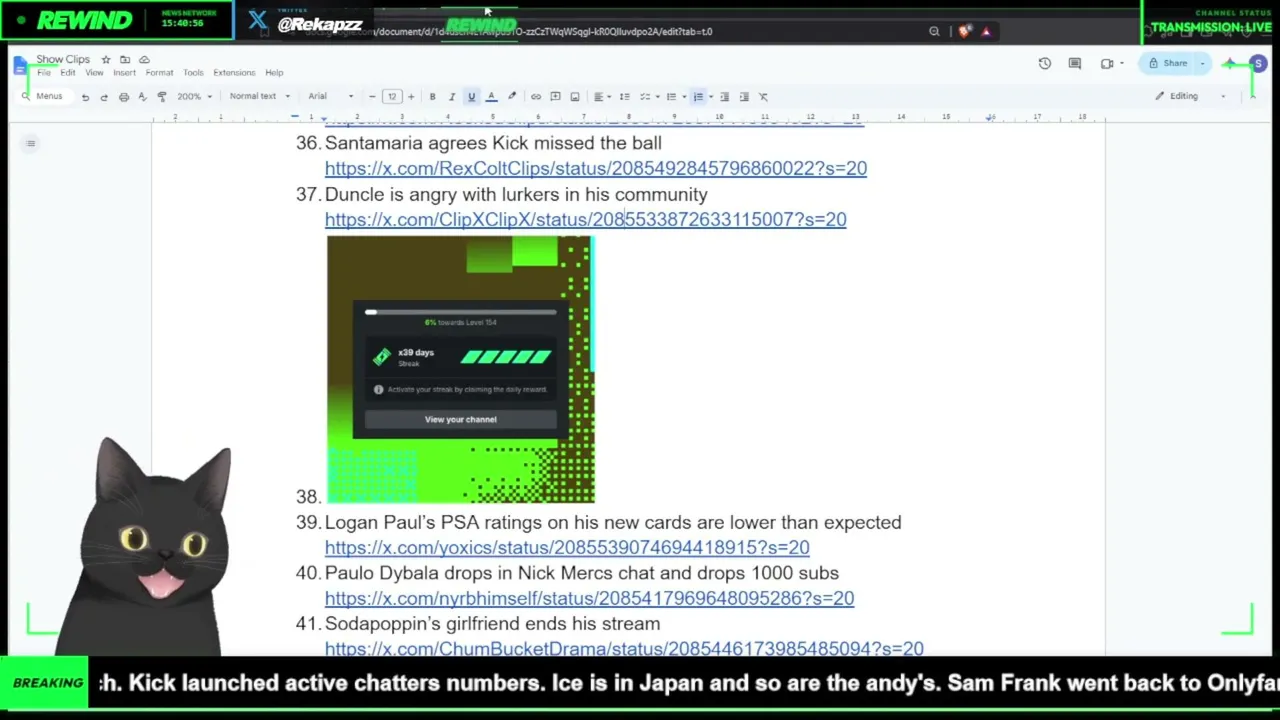The height and width of the screenshot is (720, 1280).
Task: Add a comment from toolbar
Action: coord(555,97)
